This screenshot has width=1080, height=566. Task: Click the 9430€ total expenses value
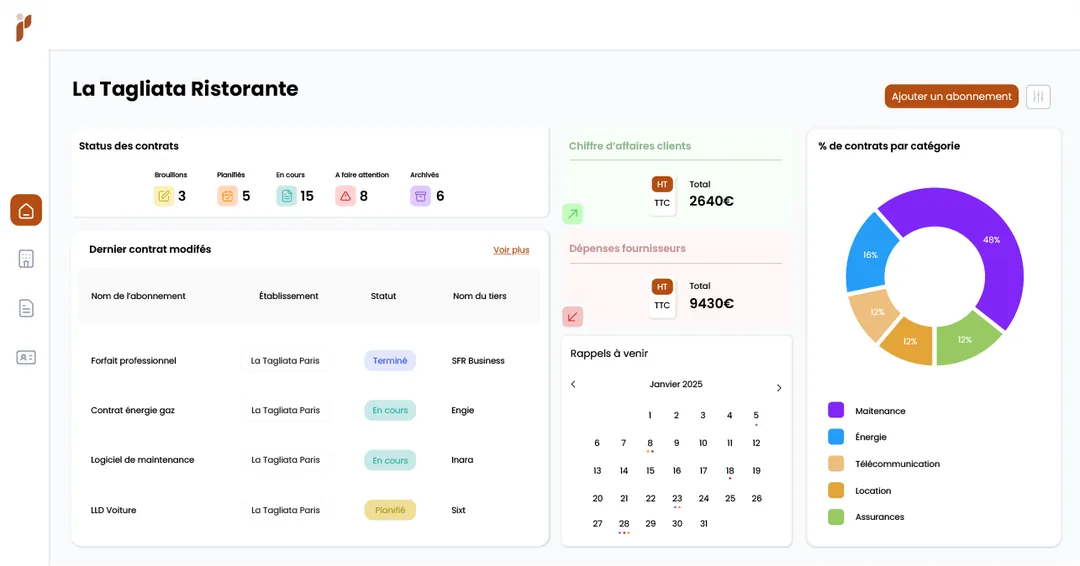(712, 304)
